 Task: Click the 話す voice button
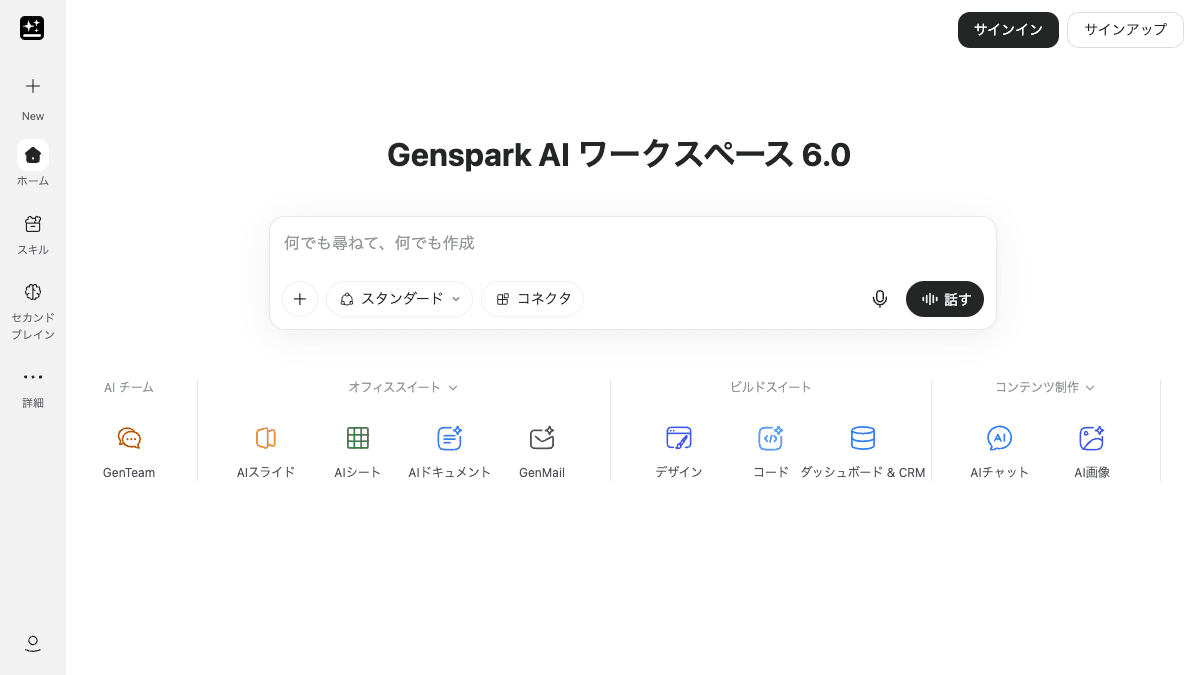coord(945,299)
